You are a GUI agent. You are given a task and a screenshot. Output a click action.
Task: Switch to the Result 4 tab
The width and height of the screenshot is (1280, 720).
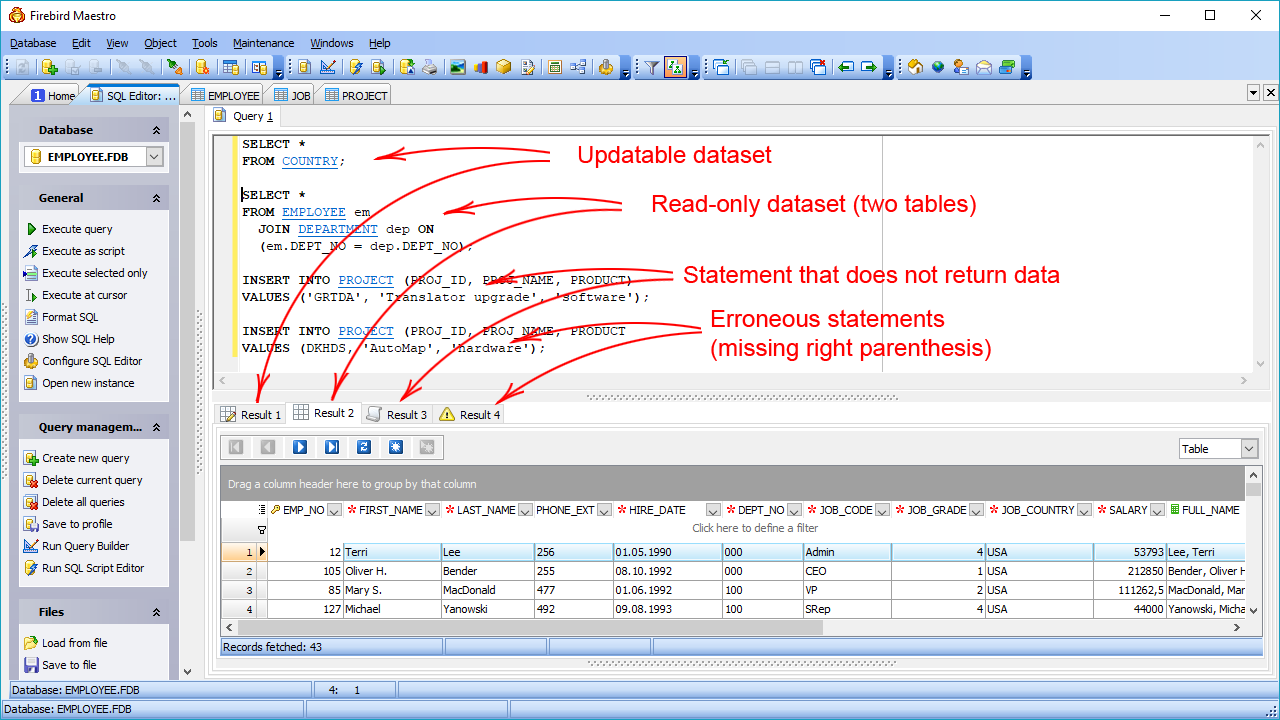point(470,414)
